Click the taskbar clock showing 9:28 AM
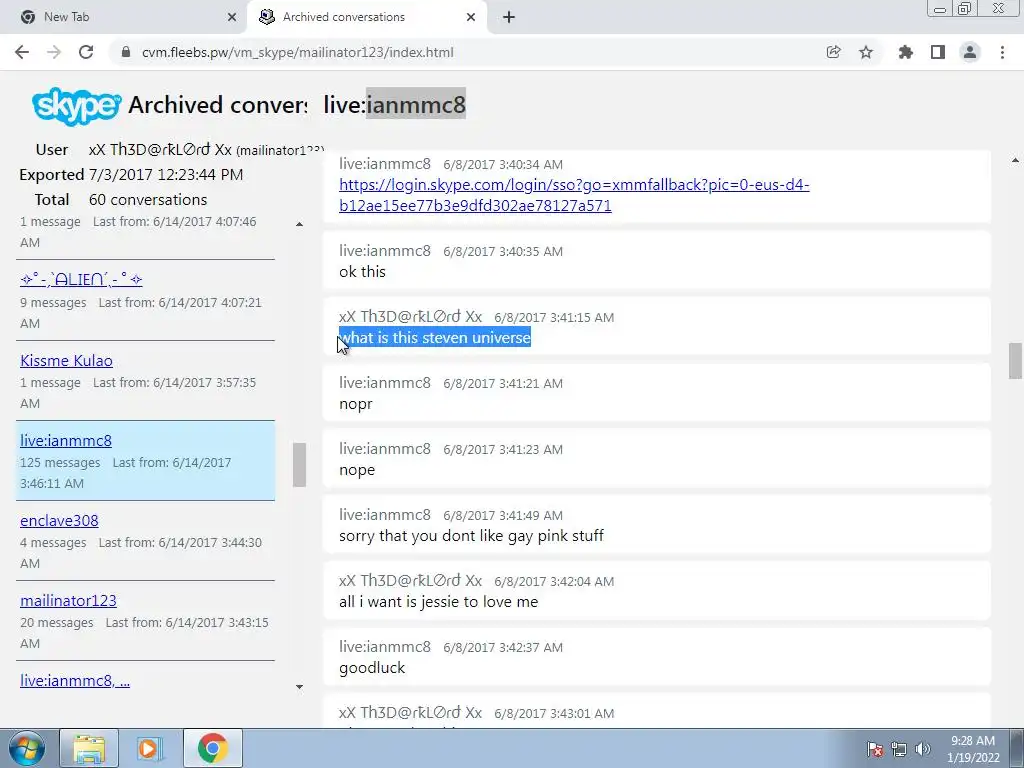The height and width of the screenshot is (768, 1024). [x=973, y=749]
